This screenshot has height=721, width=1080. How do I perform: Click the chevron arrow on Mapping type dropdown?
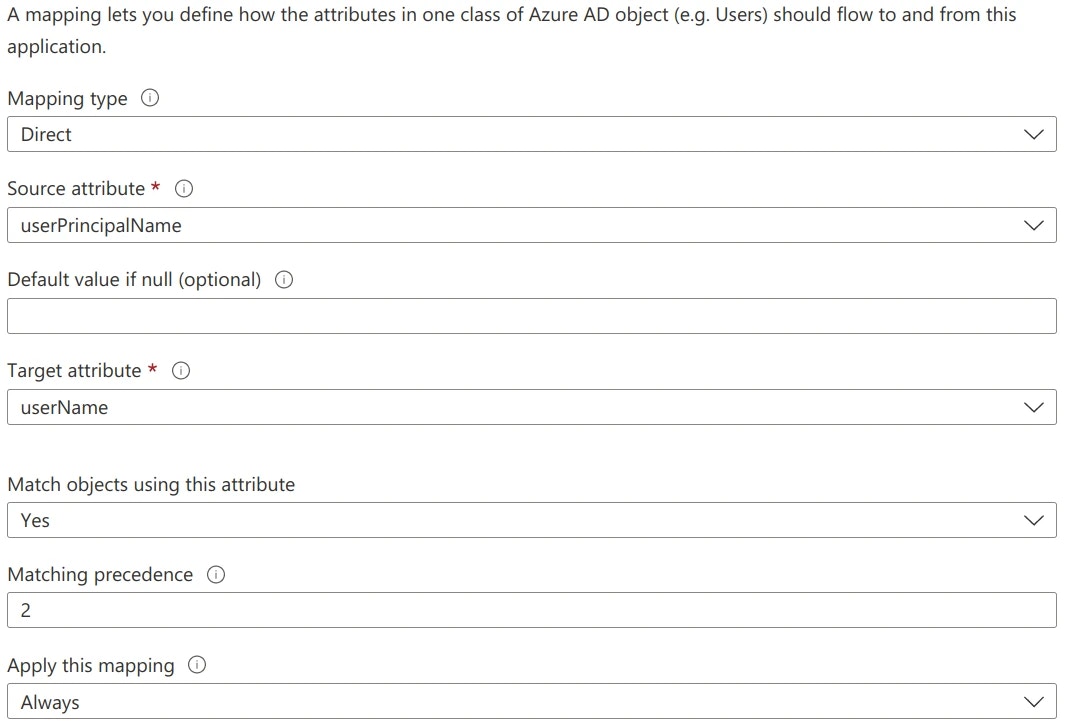point(1035,135)
